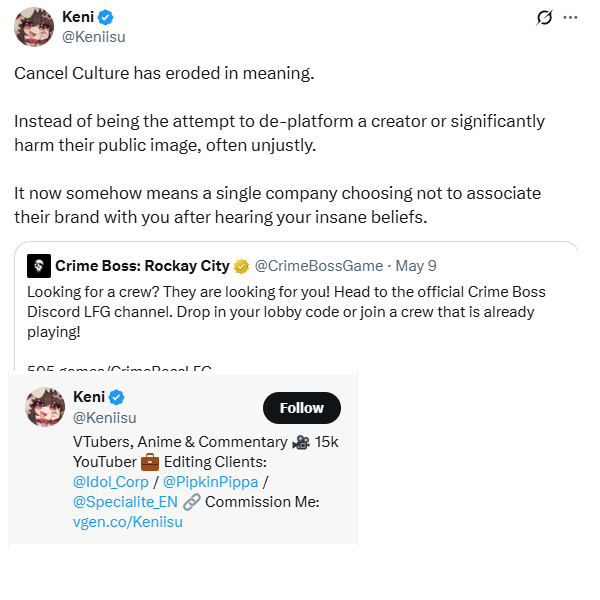
Task: Open the quoted tweet's May 9 timestamp
Action: tap(416, 266)
